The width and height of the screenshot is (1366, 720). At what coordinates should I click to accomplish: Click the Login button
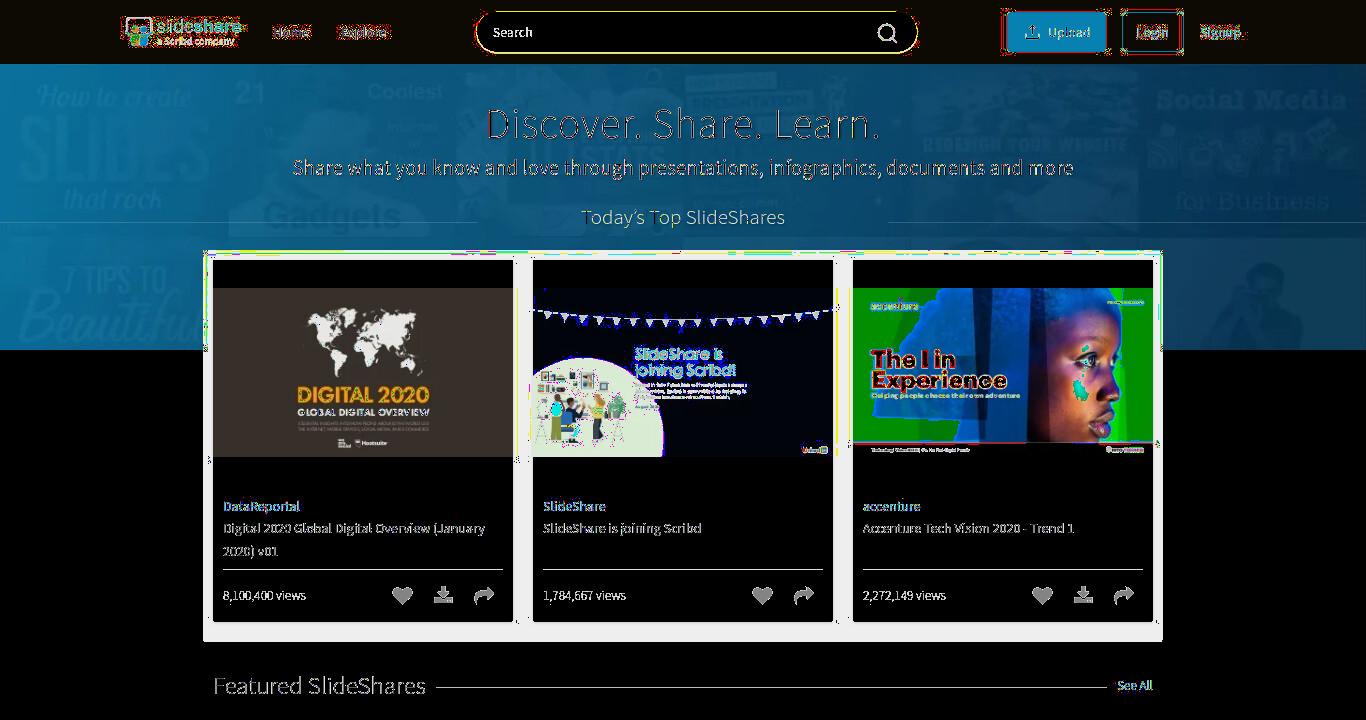1152,32
